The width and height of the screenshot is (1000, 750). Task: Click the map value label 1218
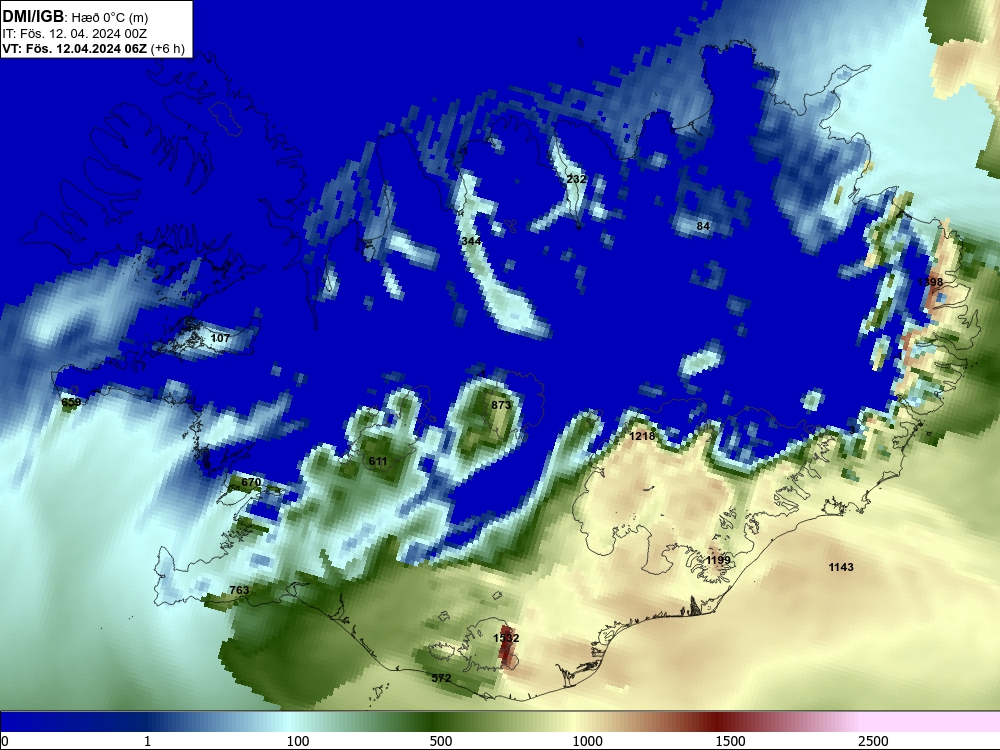tap(642, 436)
